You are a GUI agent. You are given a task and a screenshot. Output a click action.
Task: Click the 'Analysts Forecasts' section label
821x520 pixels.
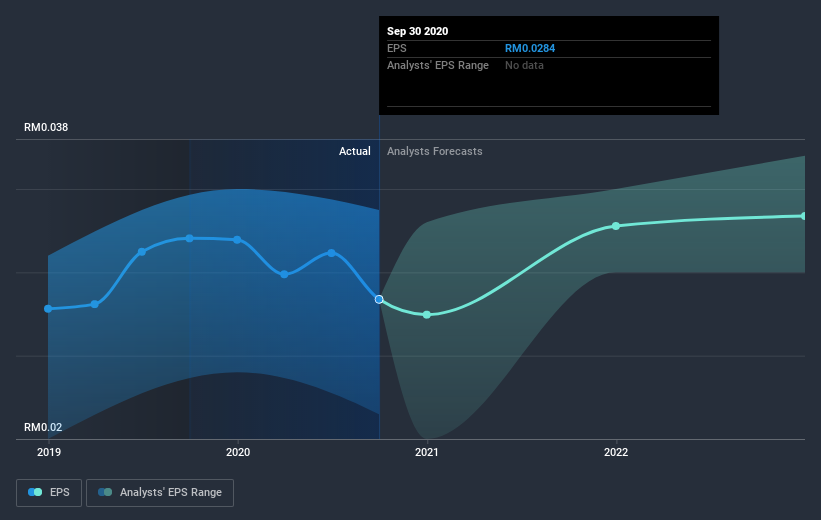click(x=435, y=151)
